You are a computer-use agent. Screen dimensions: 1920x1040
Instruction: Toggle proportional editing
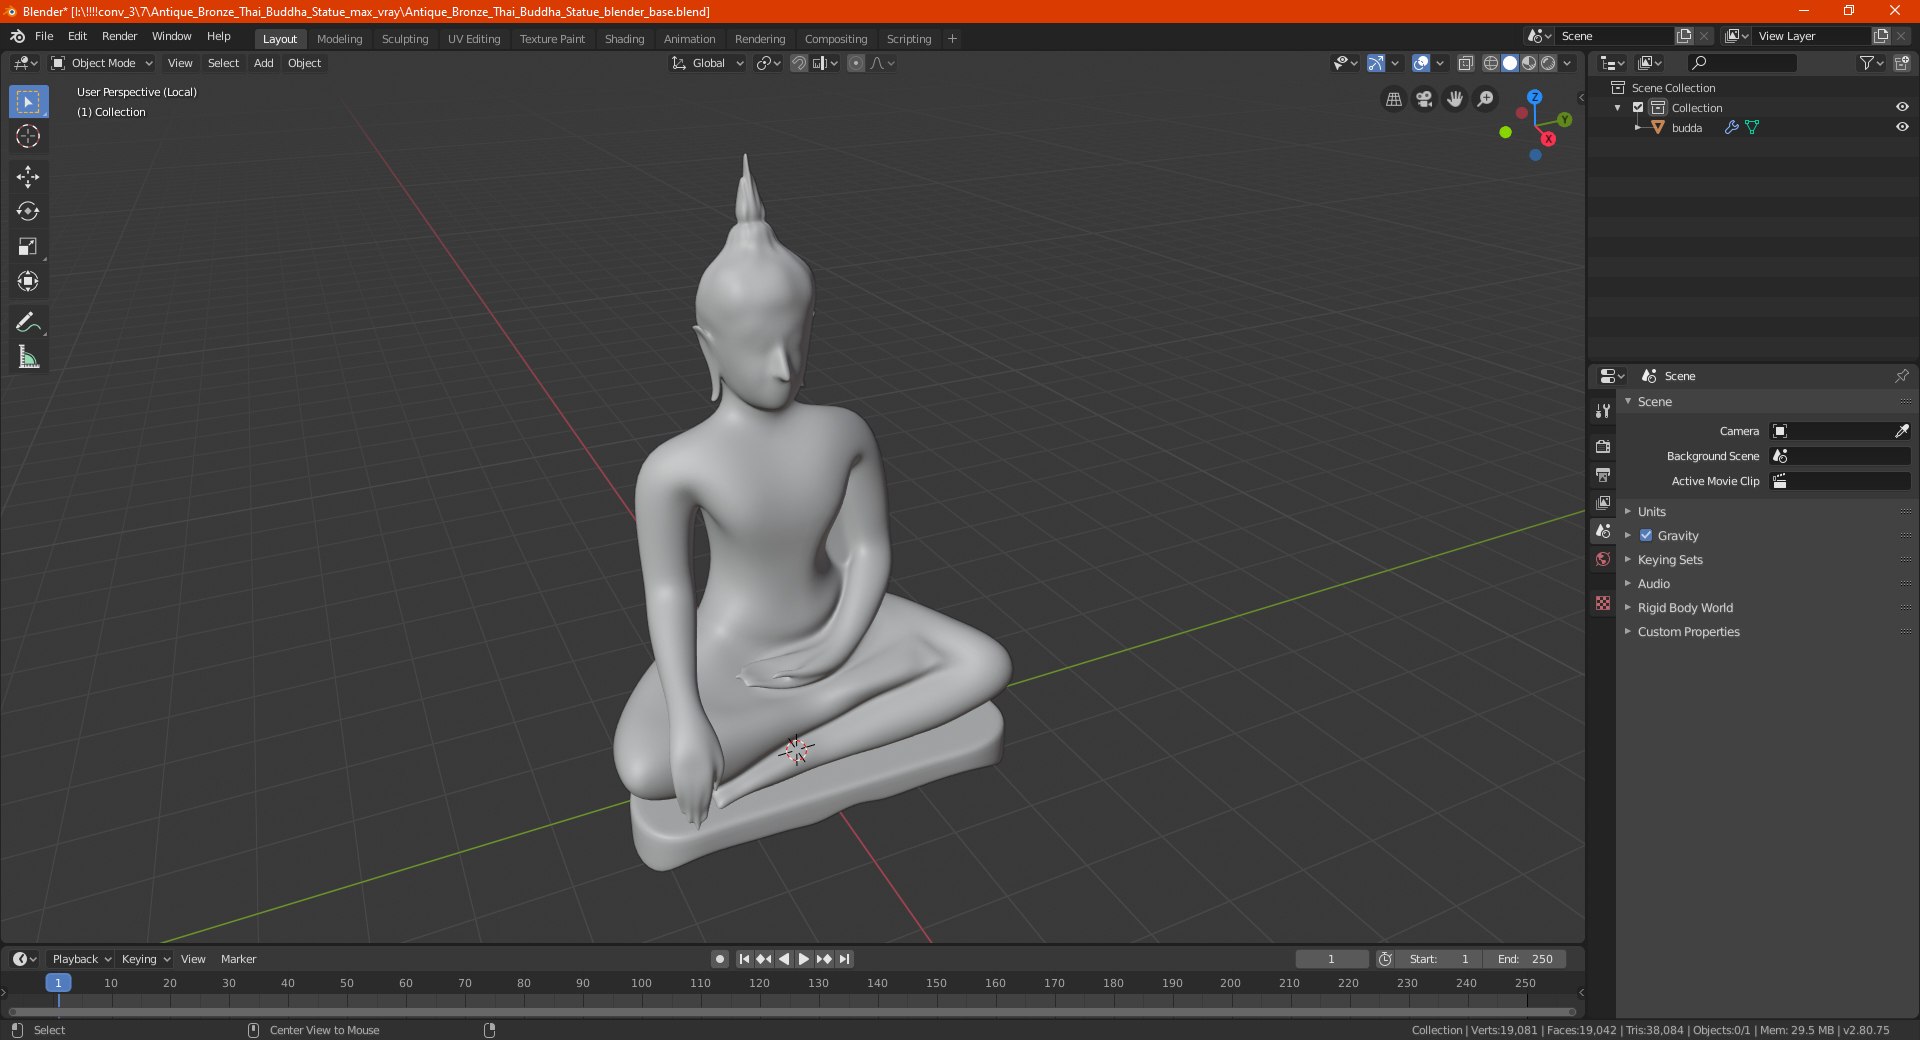(856, 63)
